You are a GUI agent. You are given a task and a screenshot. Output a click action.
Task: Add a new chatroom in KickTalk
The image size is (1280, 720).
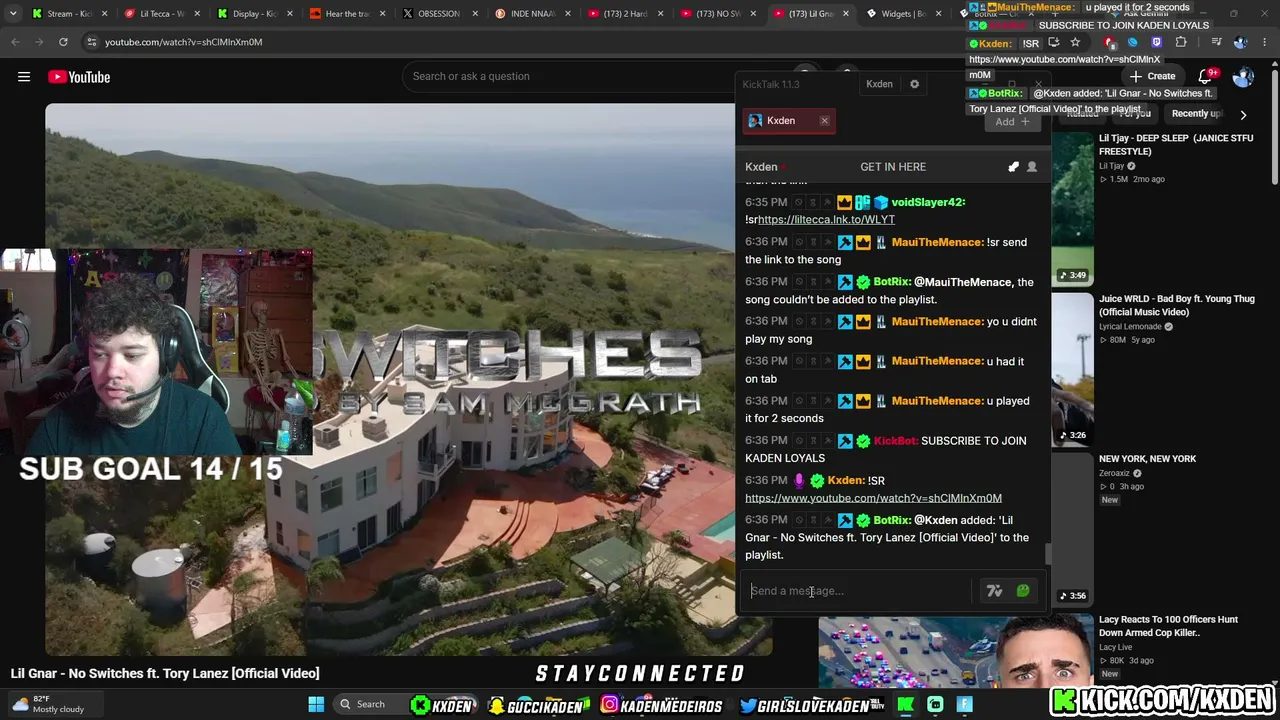pyautogui.click(x=1012, y=122)
